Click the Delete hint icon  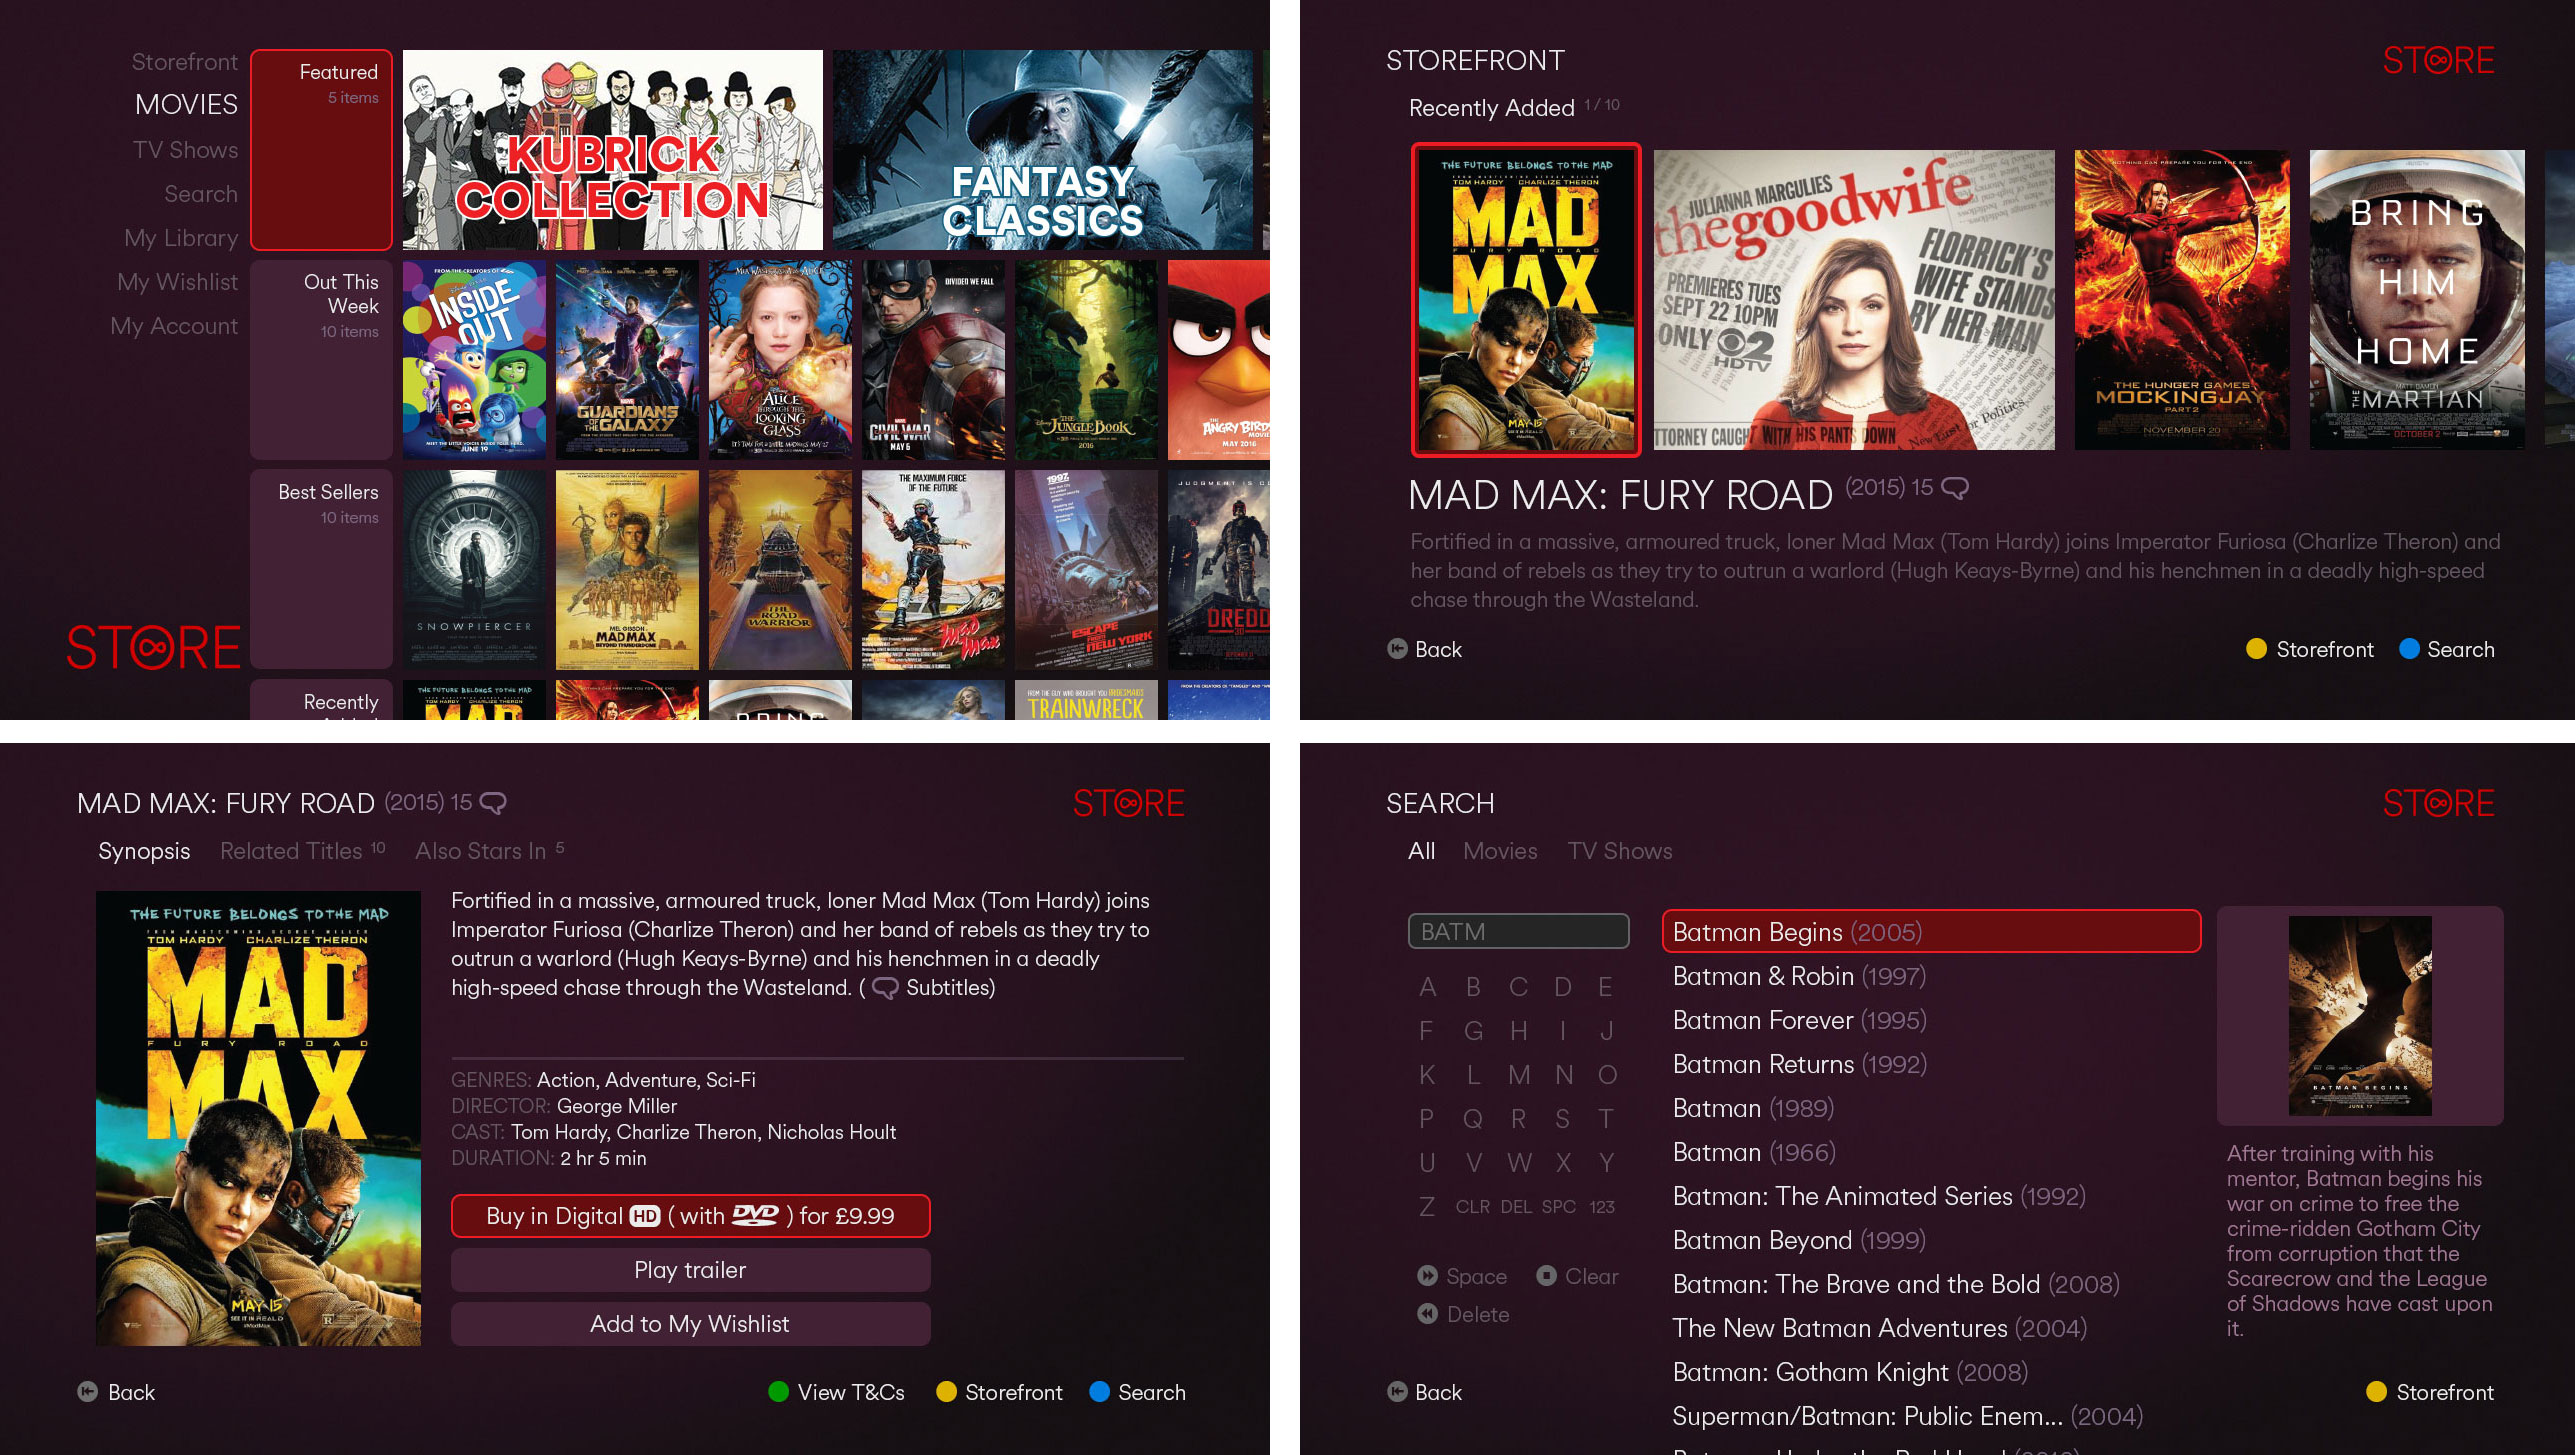(x=1427, y=1314)
